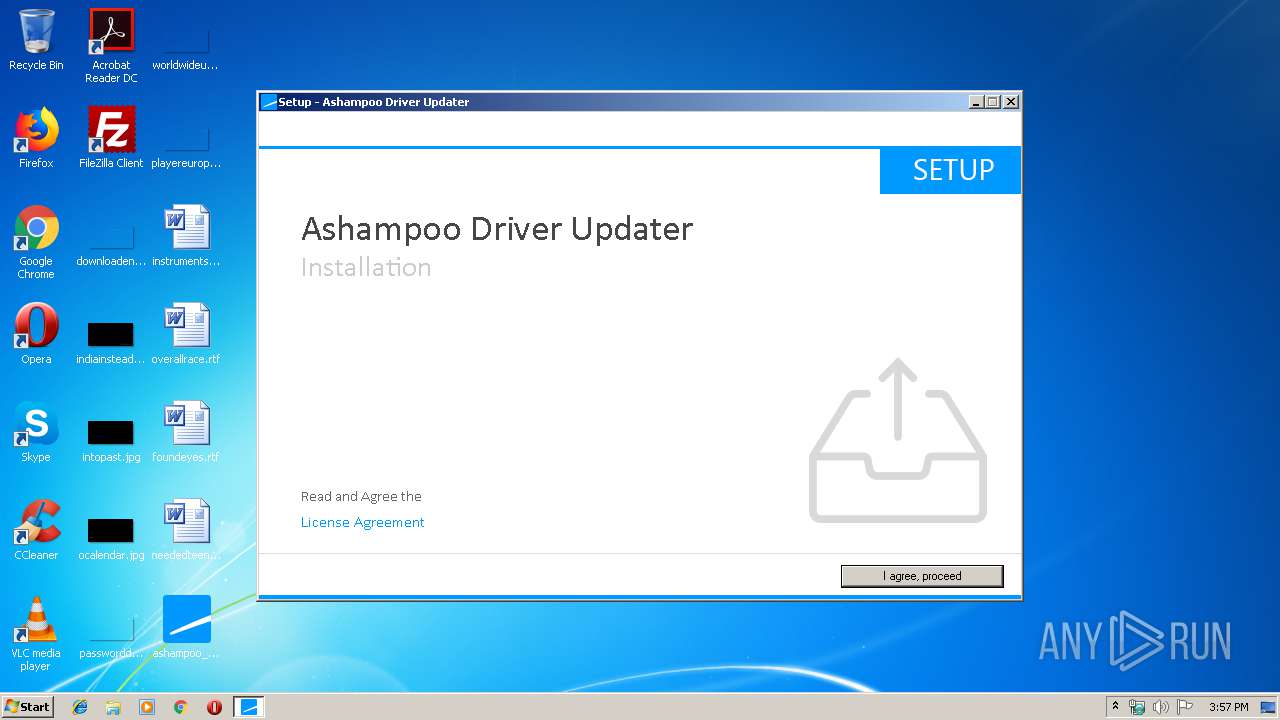Select the neededteen... document icon
Image resolution: width=1280 pixels, height=720 pixels.
[x=186, y=530]
